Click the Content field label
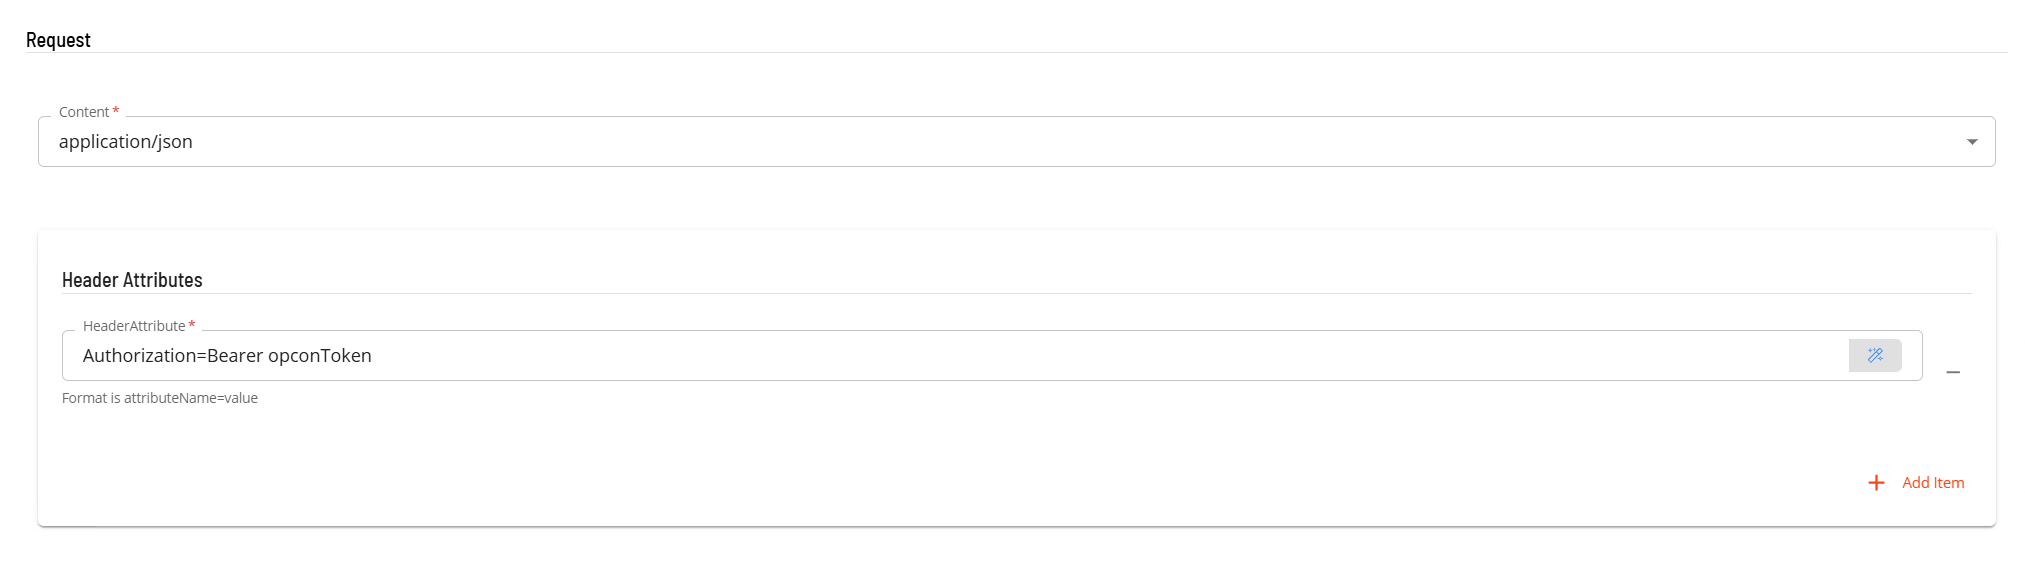Viewport: 2025px width, 572px height. tap(84, 112)
